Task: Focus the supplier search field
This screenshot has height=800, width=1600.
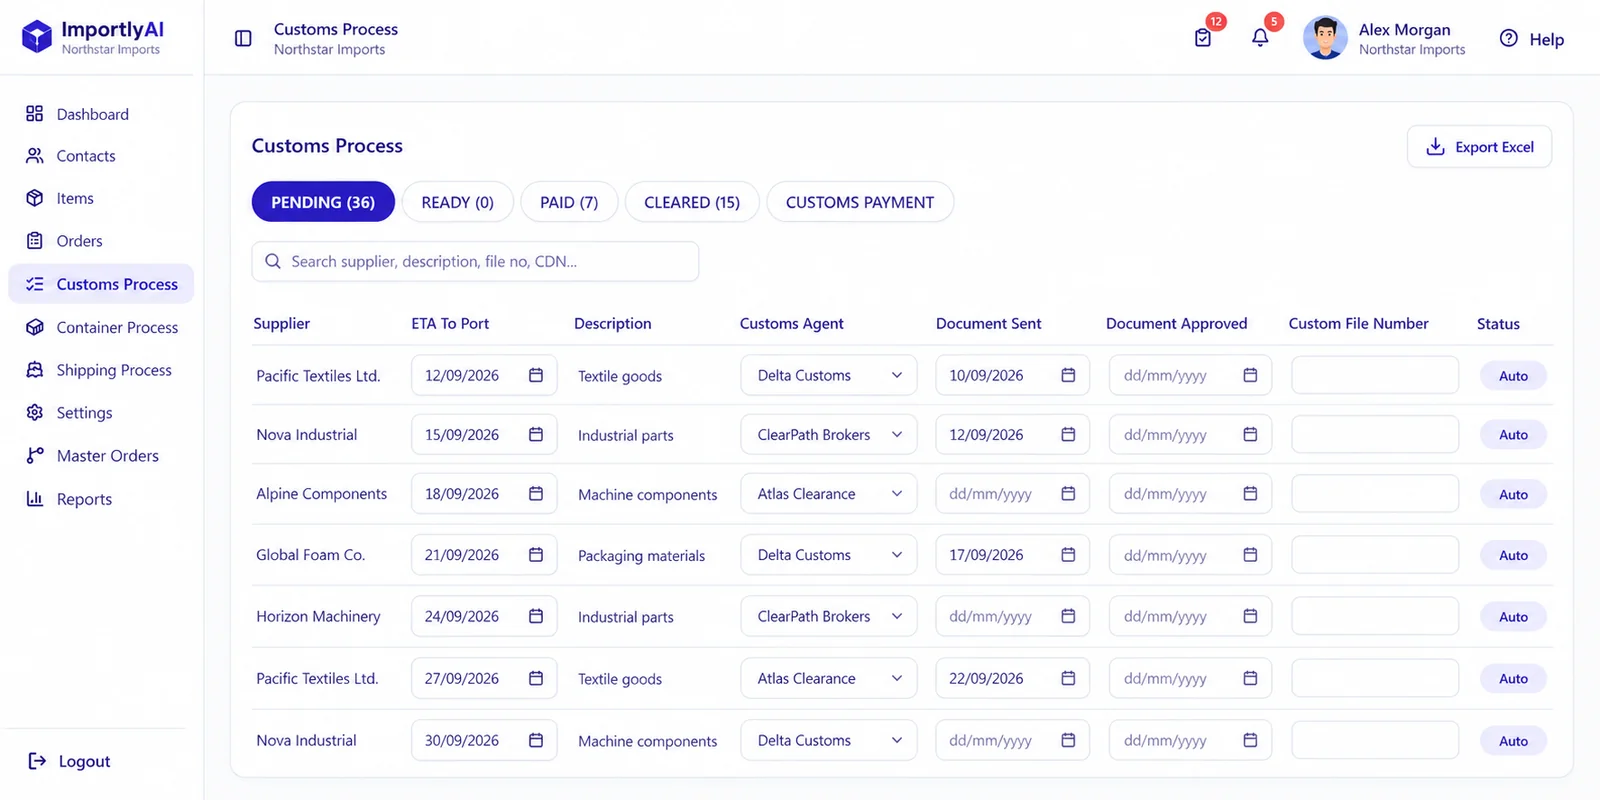Action: (475, 261)
